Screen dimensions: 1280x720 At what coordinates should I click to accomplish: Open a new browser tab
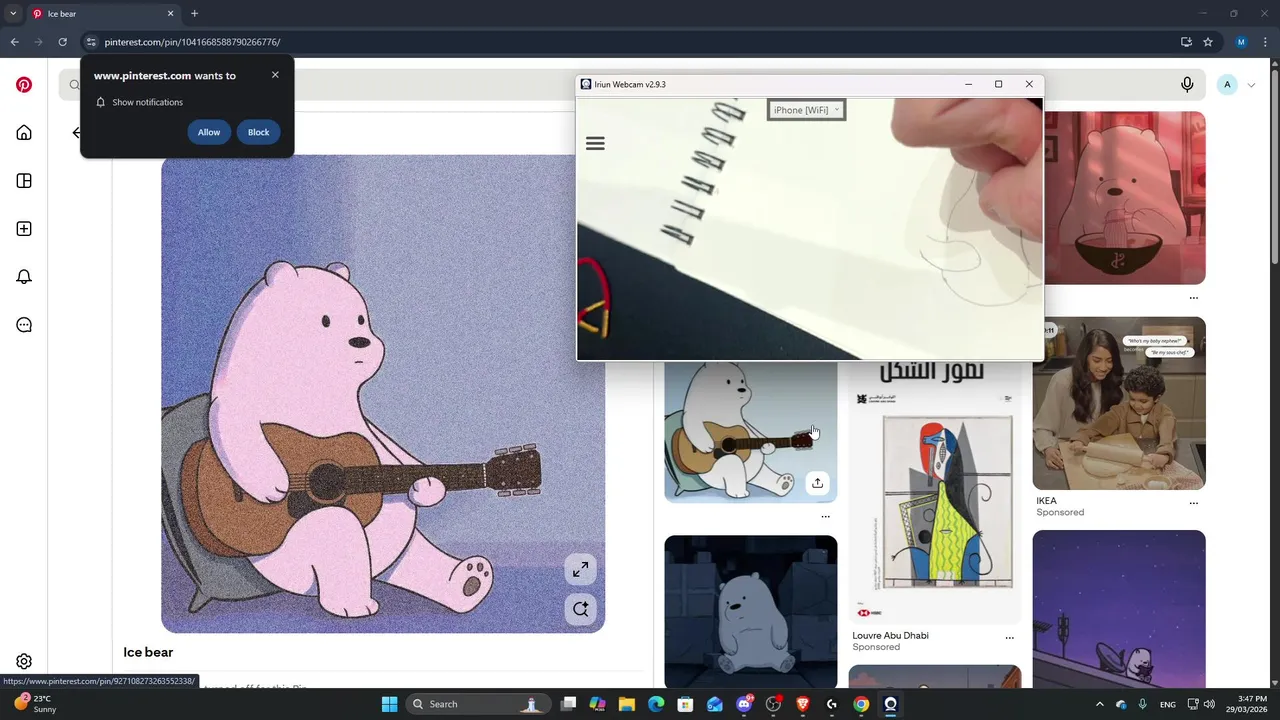click(x=194, y=14)
